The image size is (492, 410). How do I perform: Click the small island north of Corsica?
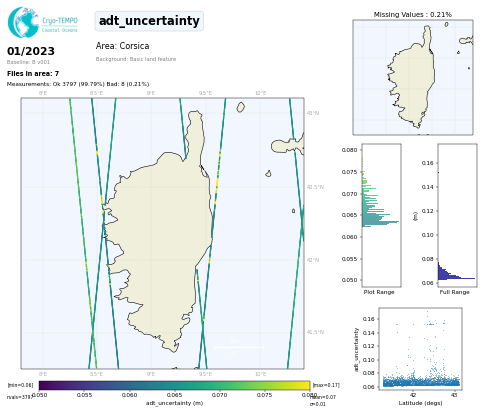click(240, 107)
